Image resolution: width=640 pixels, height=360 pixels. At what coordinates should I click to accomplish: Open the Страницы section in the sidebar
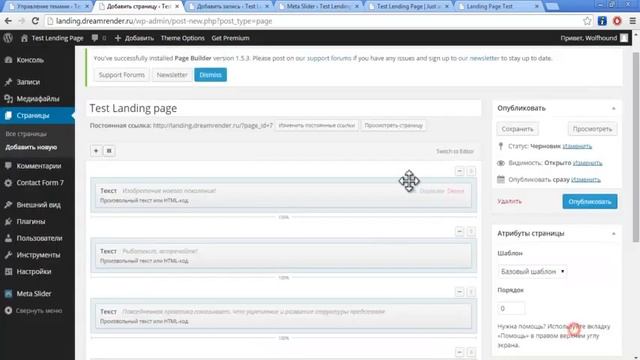pos(37,116)
